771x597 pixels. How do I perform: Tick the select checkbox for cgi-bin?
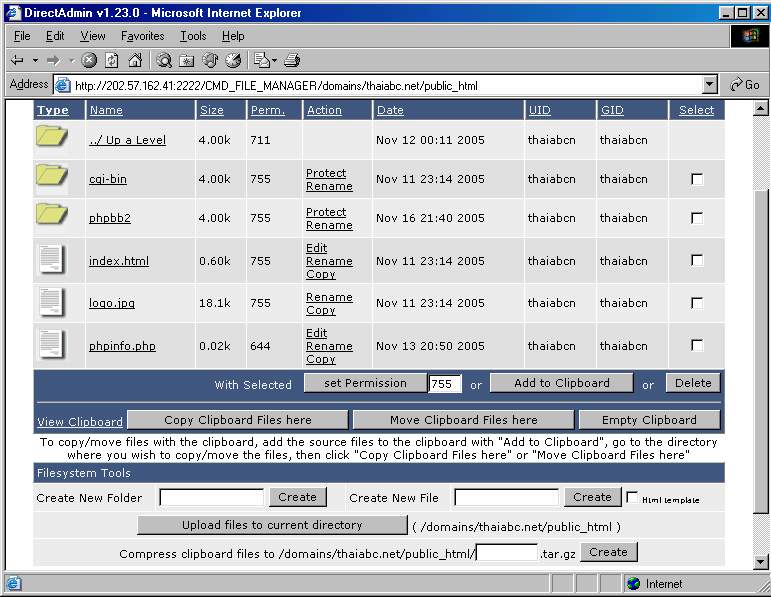coord(697,179)
